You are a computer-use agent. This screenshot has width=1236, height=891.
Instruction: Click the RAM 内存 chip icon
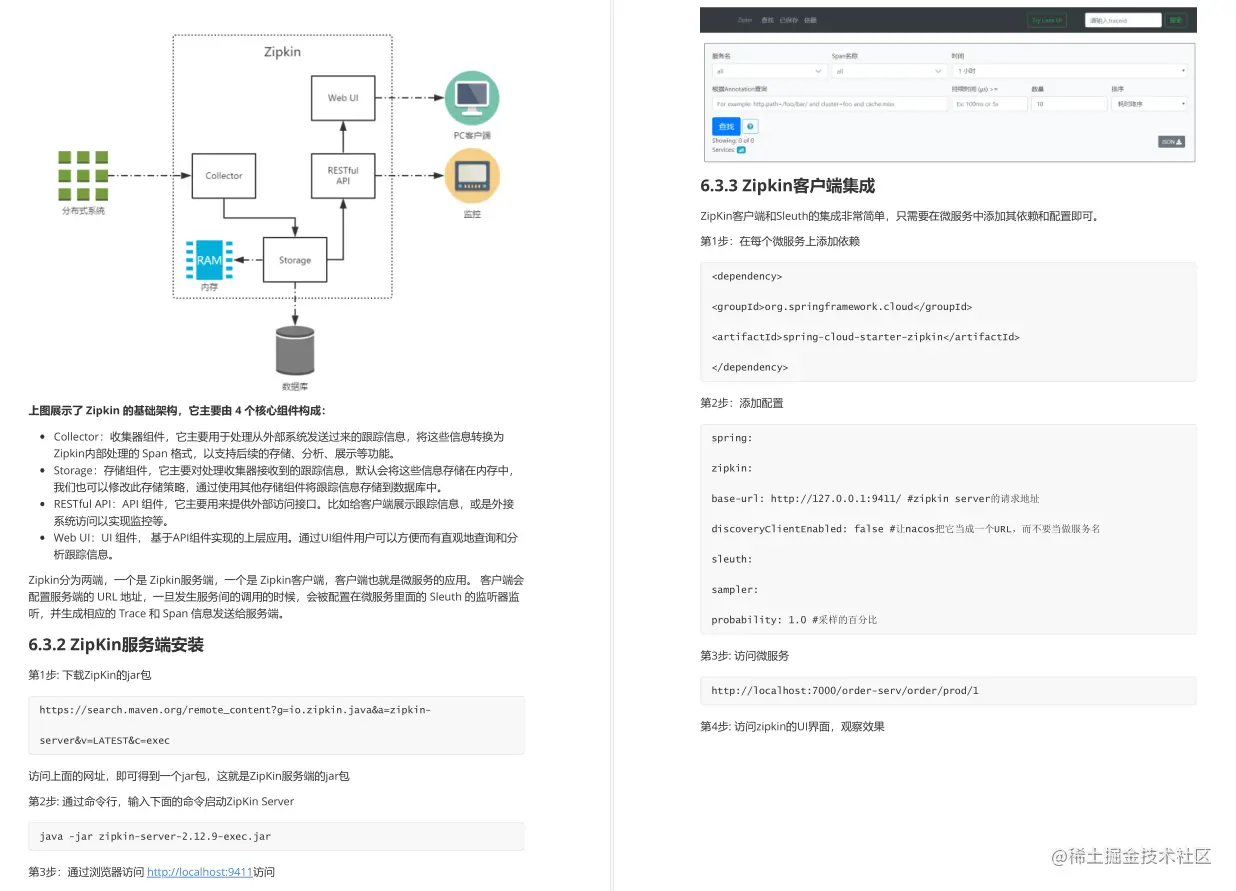click(x=209, y=260)
